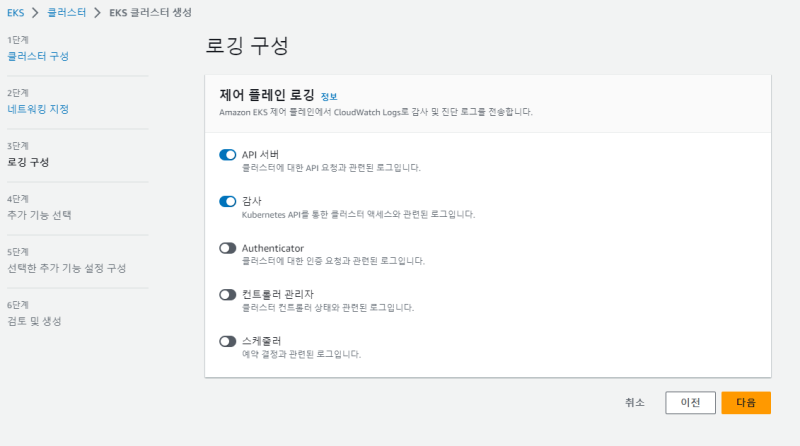This screenshot has width=800, height=446.
Task: Click the 다음 (Next) button
Action: click(746, 402)
